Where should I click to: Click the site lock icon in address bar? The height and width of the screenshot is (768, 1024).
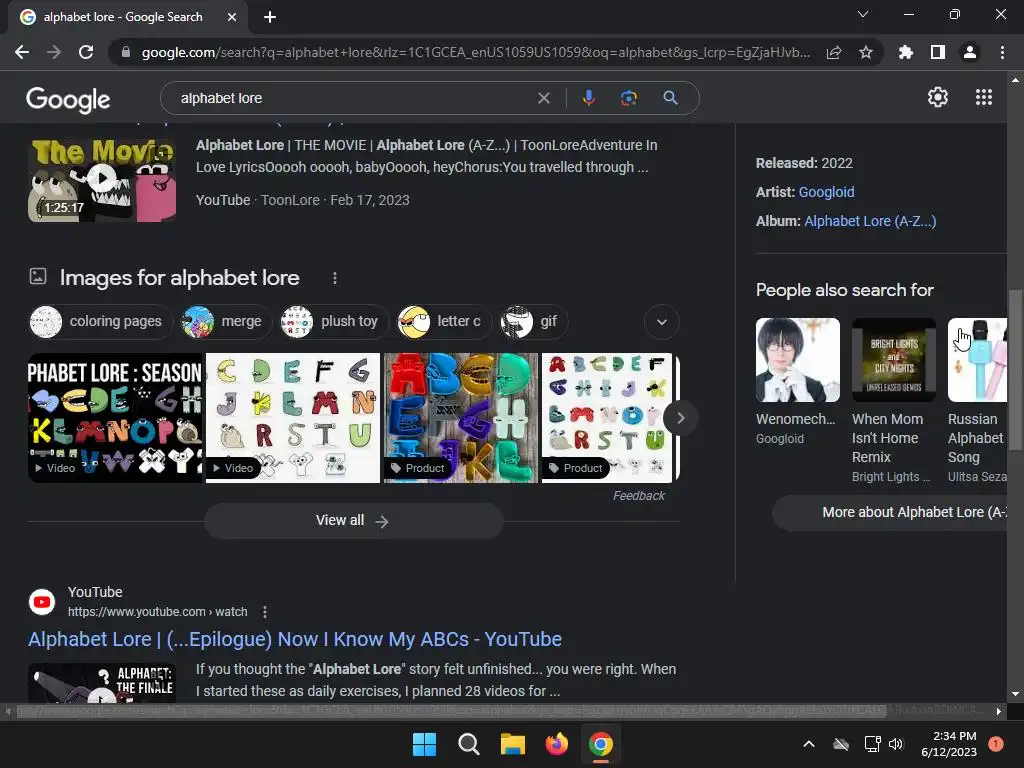126,52
